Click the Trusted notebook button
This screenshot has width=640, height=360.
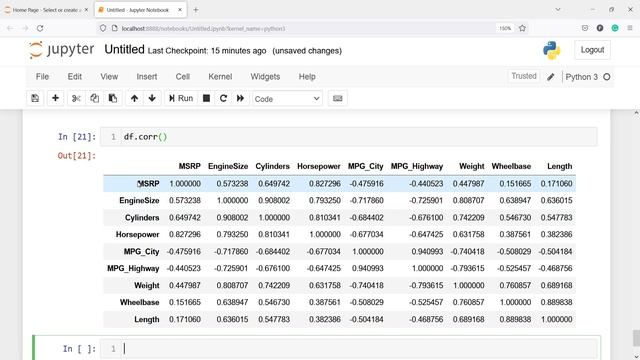524,76
